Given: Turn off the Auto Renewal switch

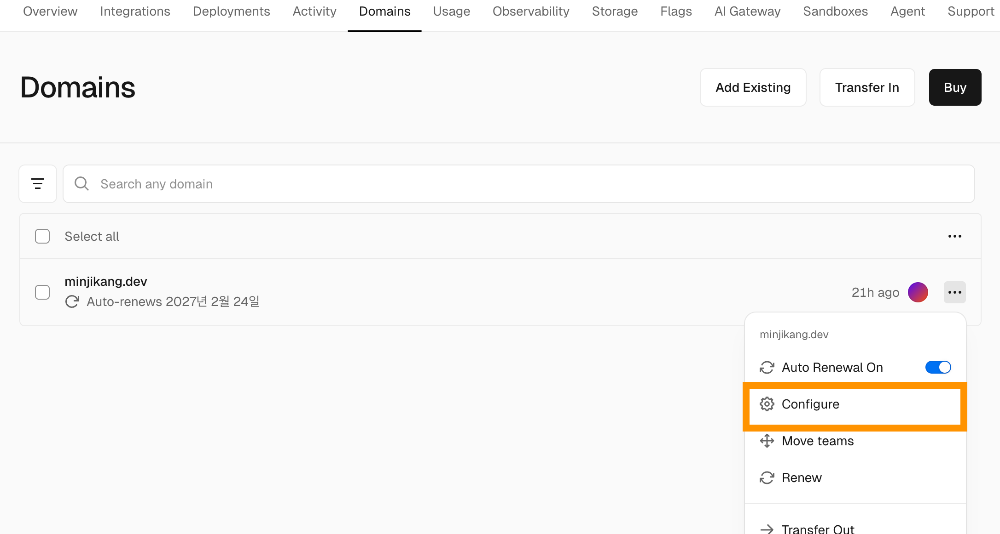Looking at the screenshot, I should click(x=938, y=367).
